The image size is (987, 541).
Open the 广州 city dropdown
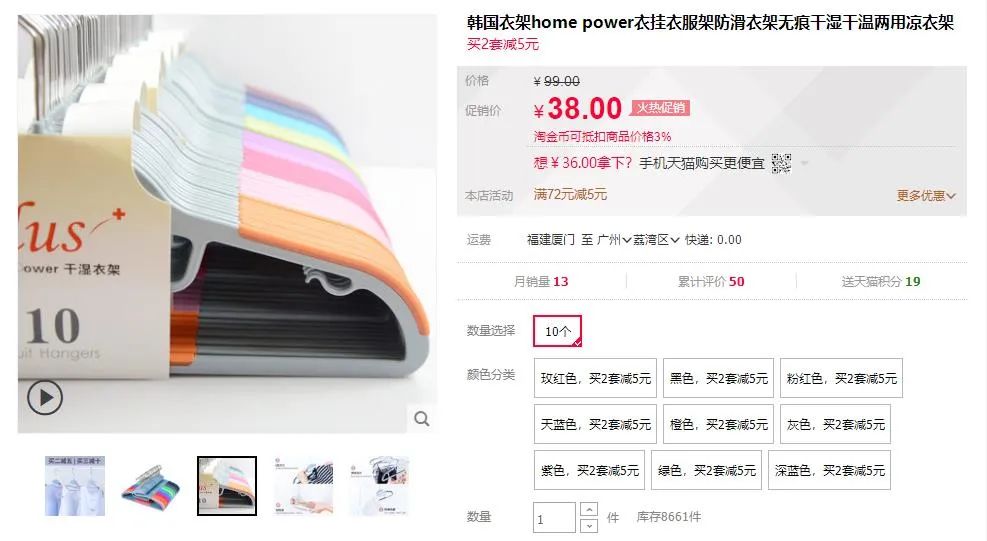pyautogui.click(x=614, y=240)
